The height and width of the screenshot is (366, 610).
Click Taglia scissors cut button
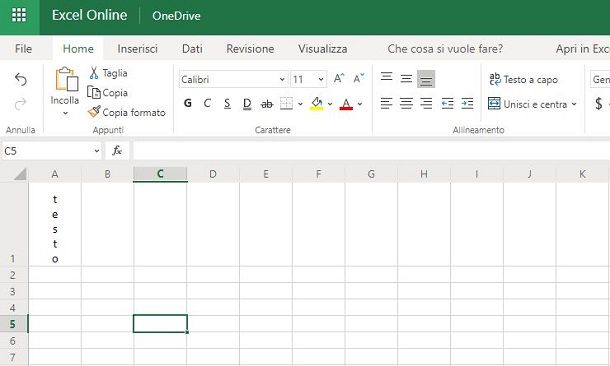108,73
